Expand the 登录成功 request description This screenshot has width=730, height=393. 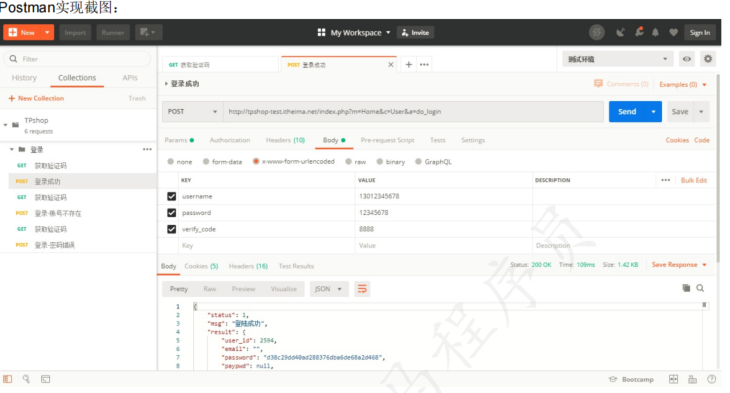point(166,84)
